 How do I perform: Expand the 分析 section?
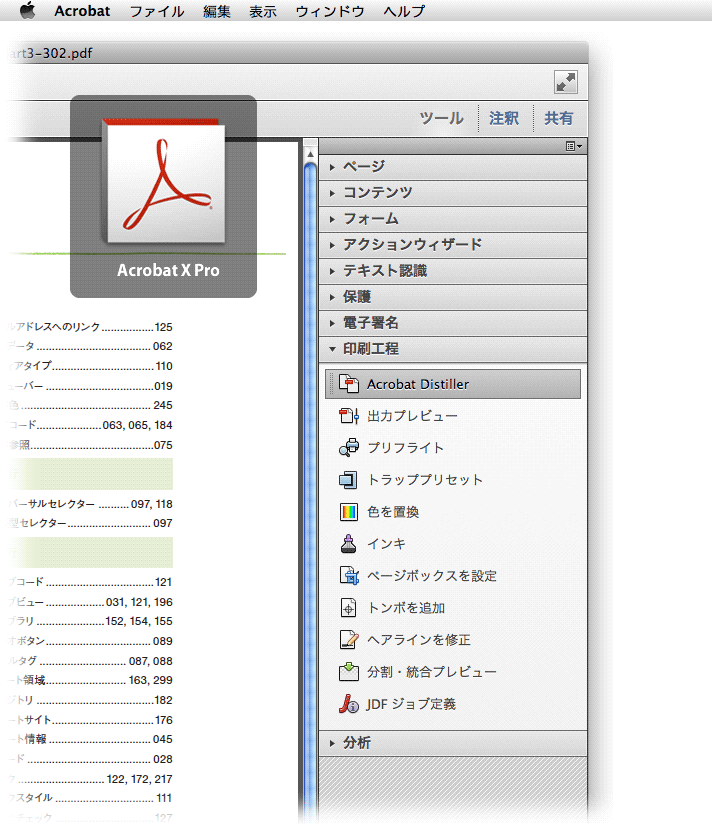pos(453,743)
